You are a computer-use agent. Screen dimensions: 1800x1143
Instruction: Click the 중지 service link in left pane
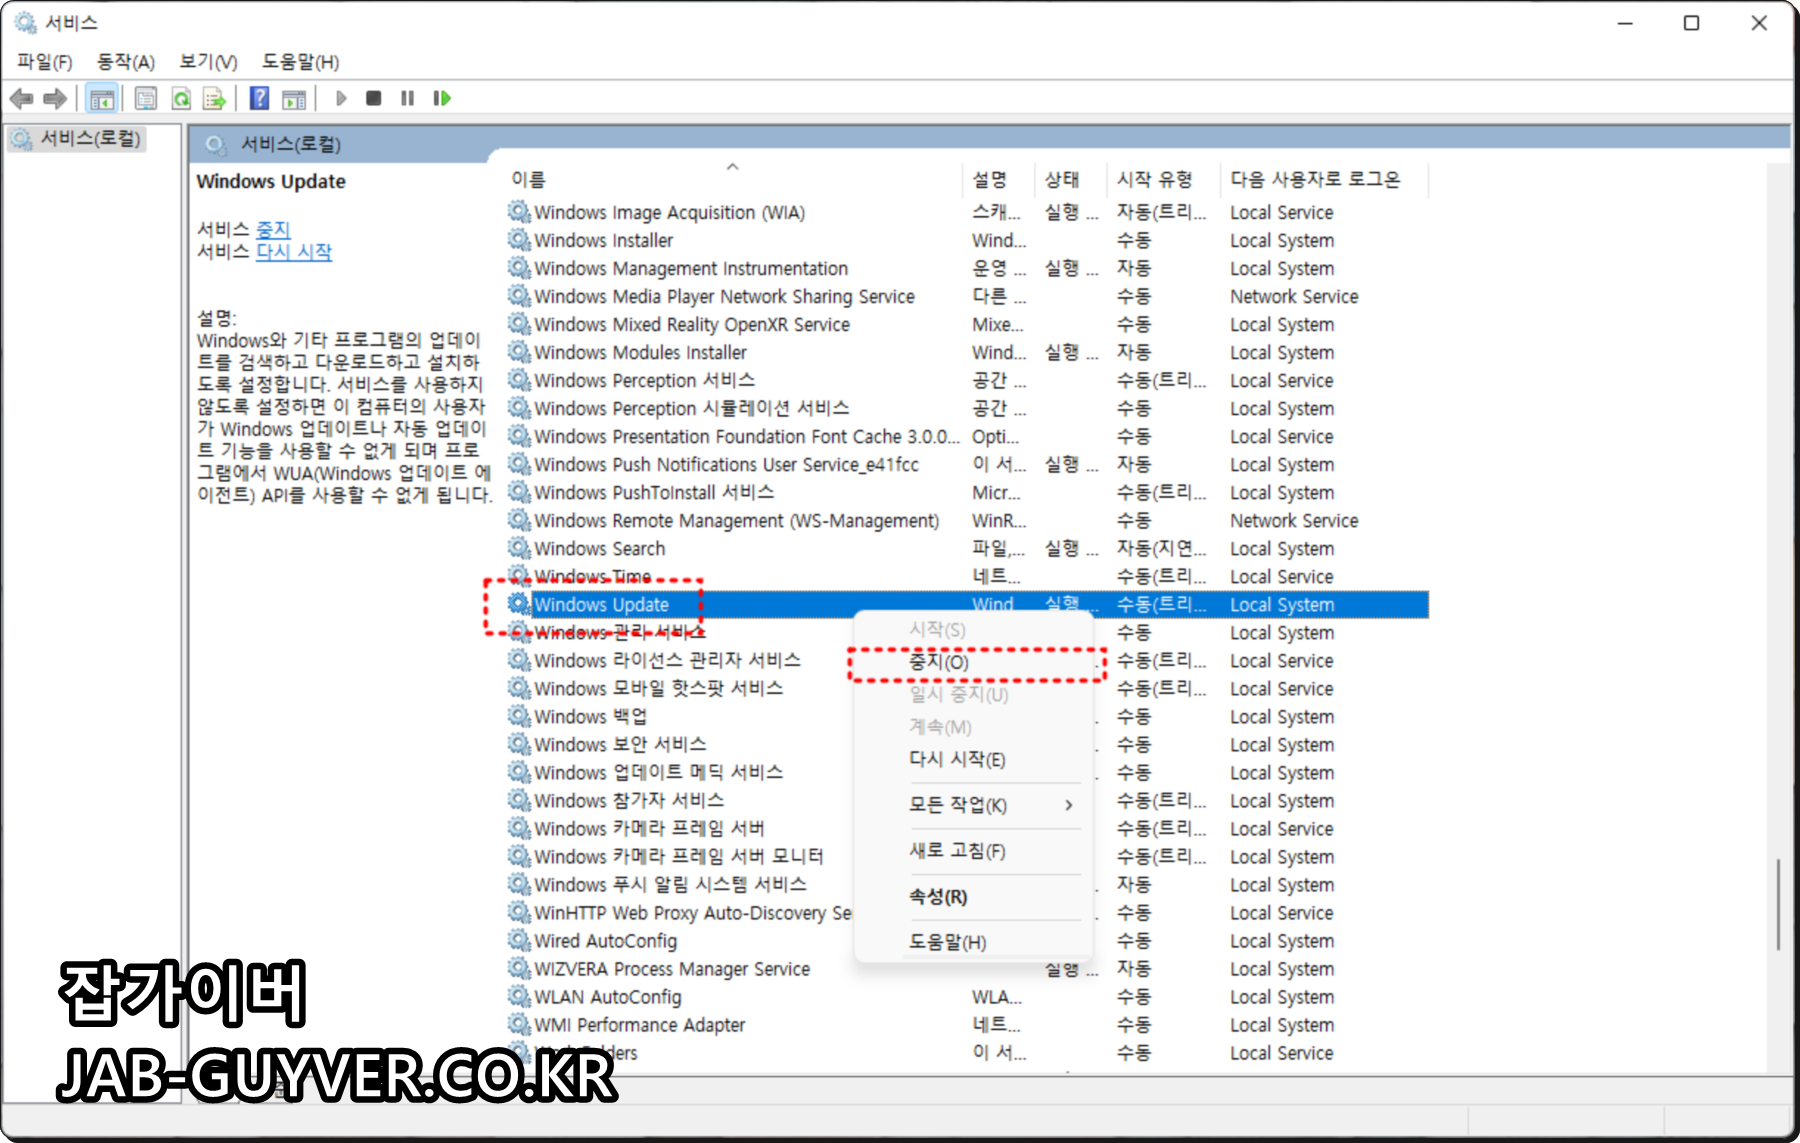(273, 229)
